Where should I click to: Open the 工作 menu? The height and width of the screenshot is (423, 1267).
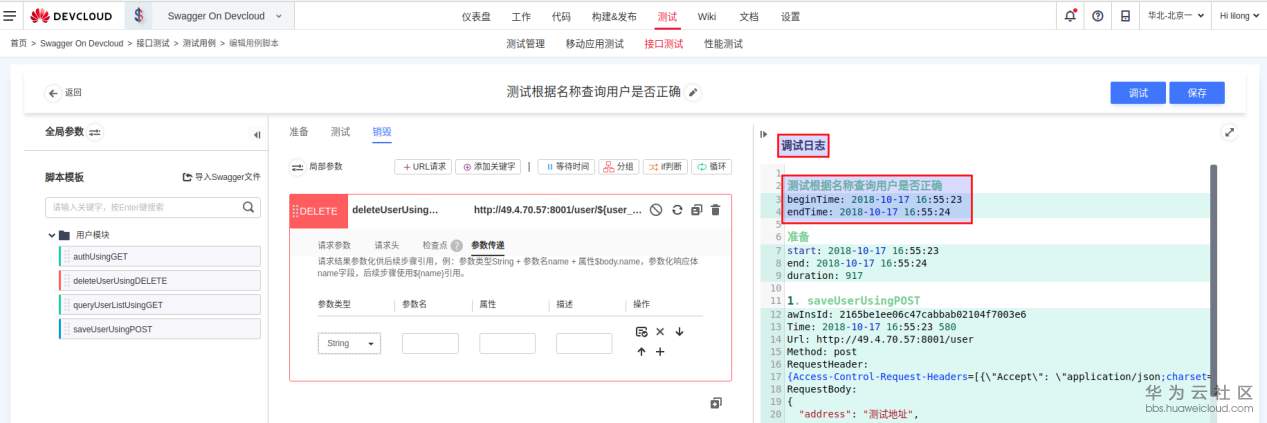[x=521, y=16]
